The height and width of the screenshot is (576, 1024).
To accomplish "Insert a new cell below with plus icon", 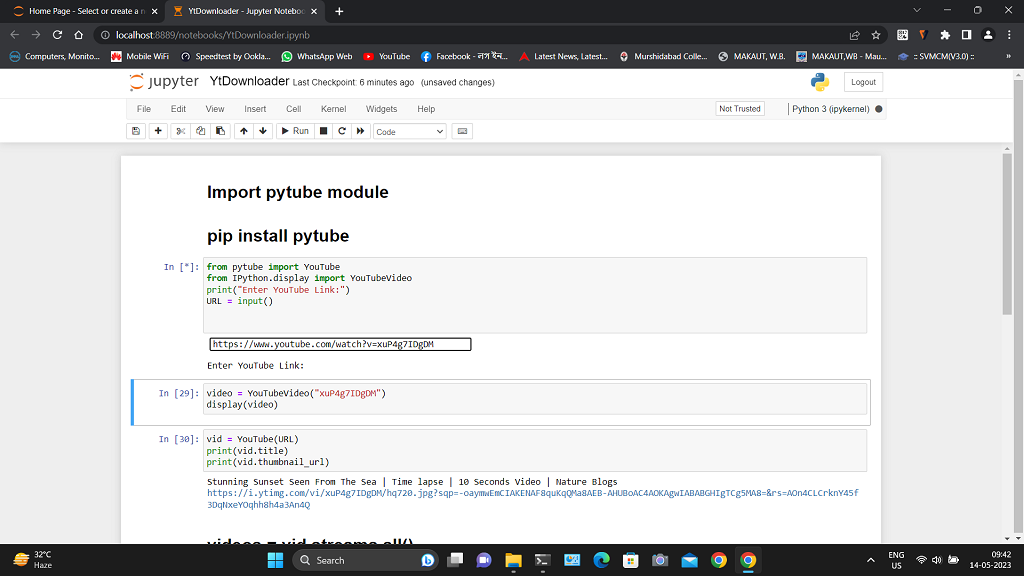I will point(158,131).
